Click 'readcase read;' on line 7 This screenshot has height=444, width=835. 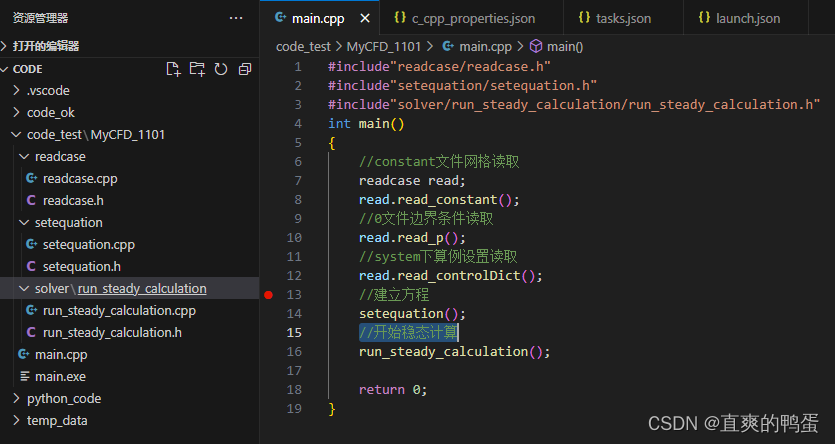coord(412,181)
